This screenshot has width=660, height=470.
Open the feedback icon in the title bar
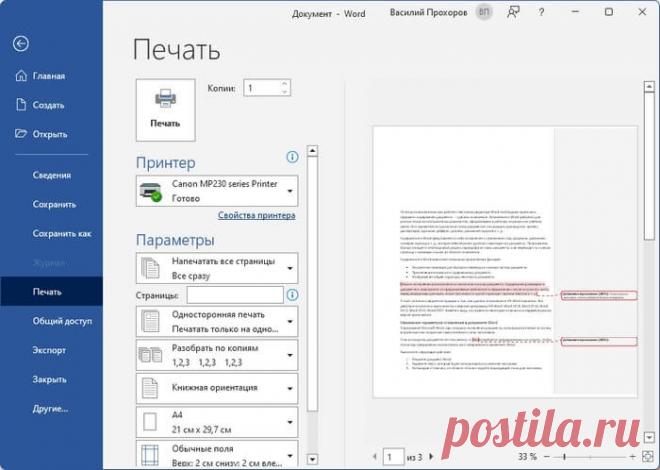pos(515,13)
